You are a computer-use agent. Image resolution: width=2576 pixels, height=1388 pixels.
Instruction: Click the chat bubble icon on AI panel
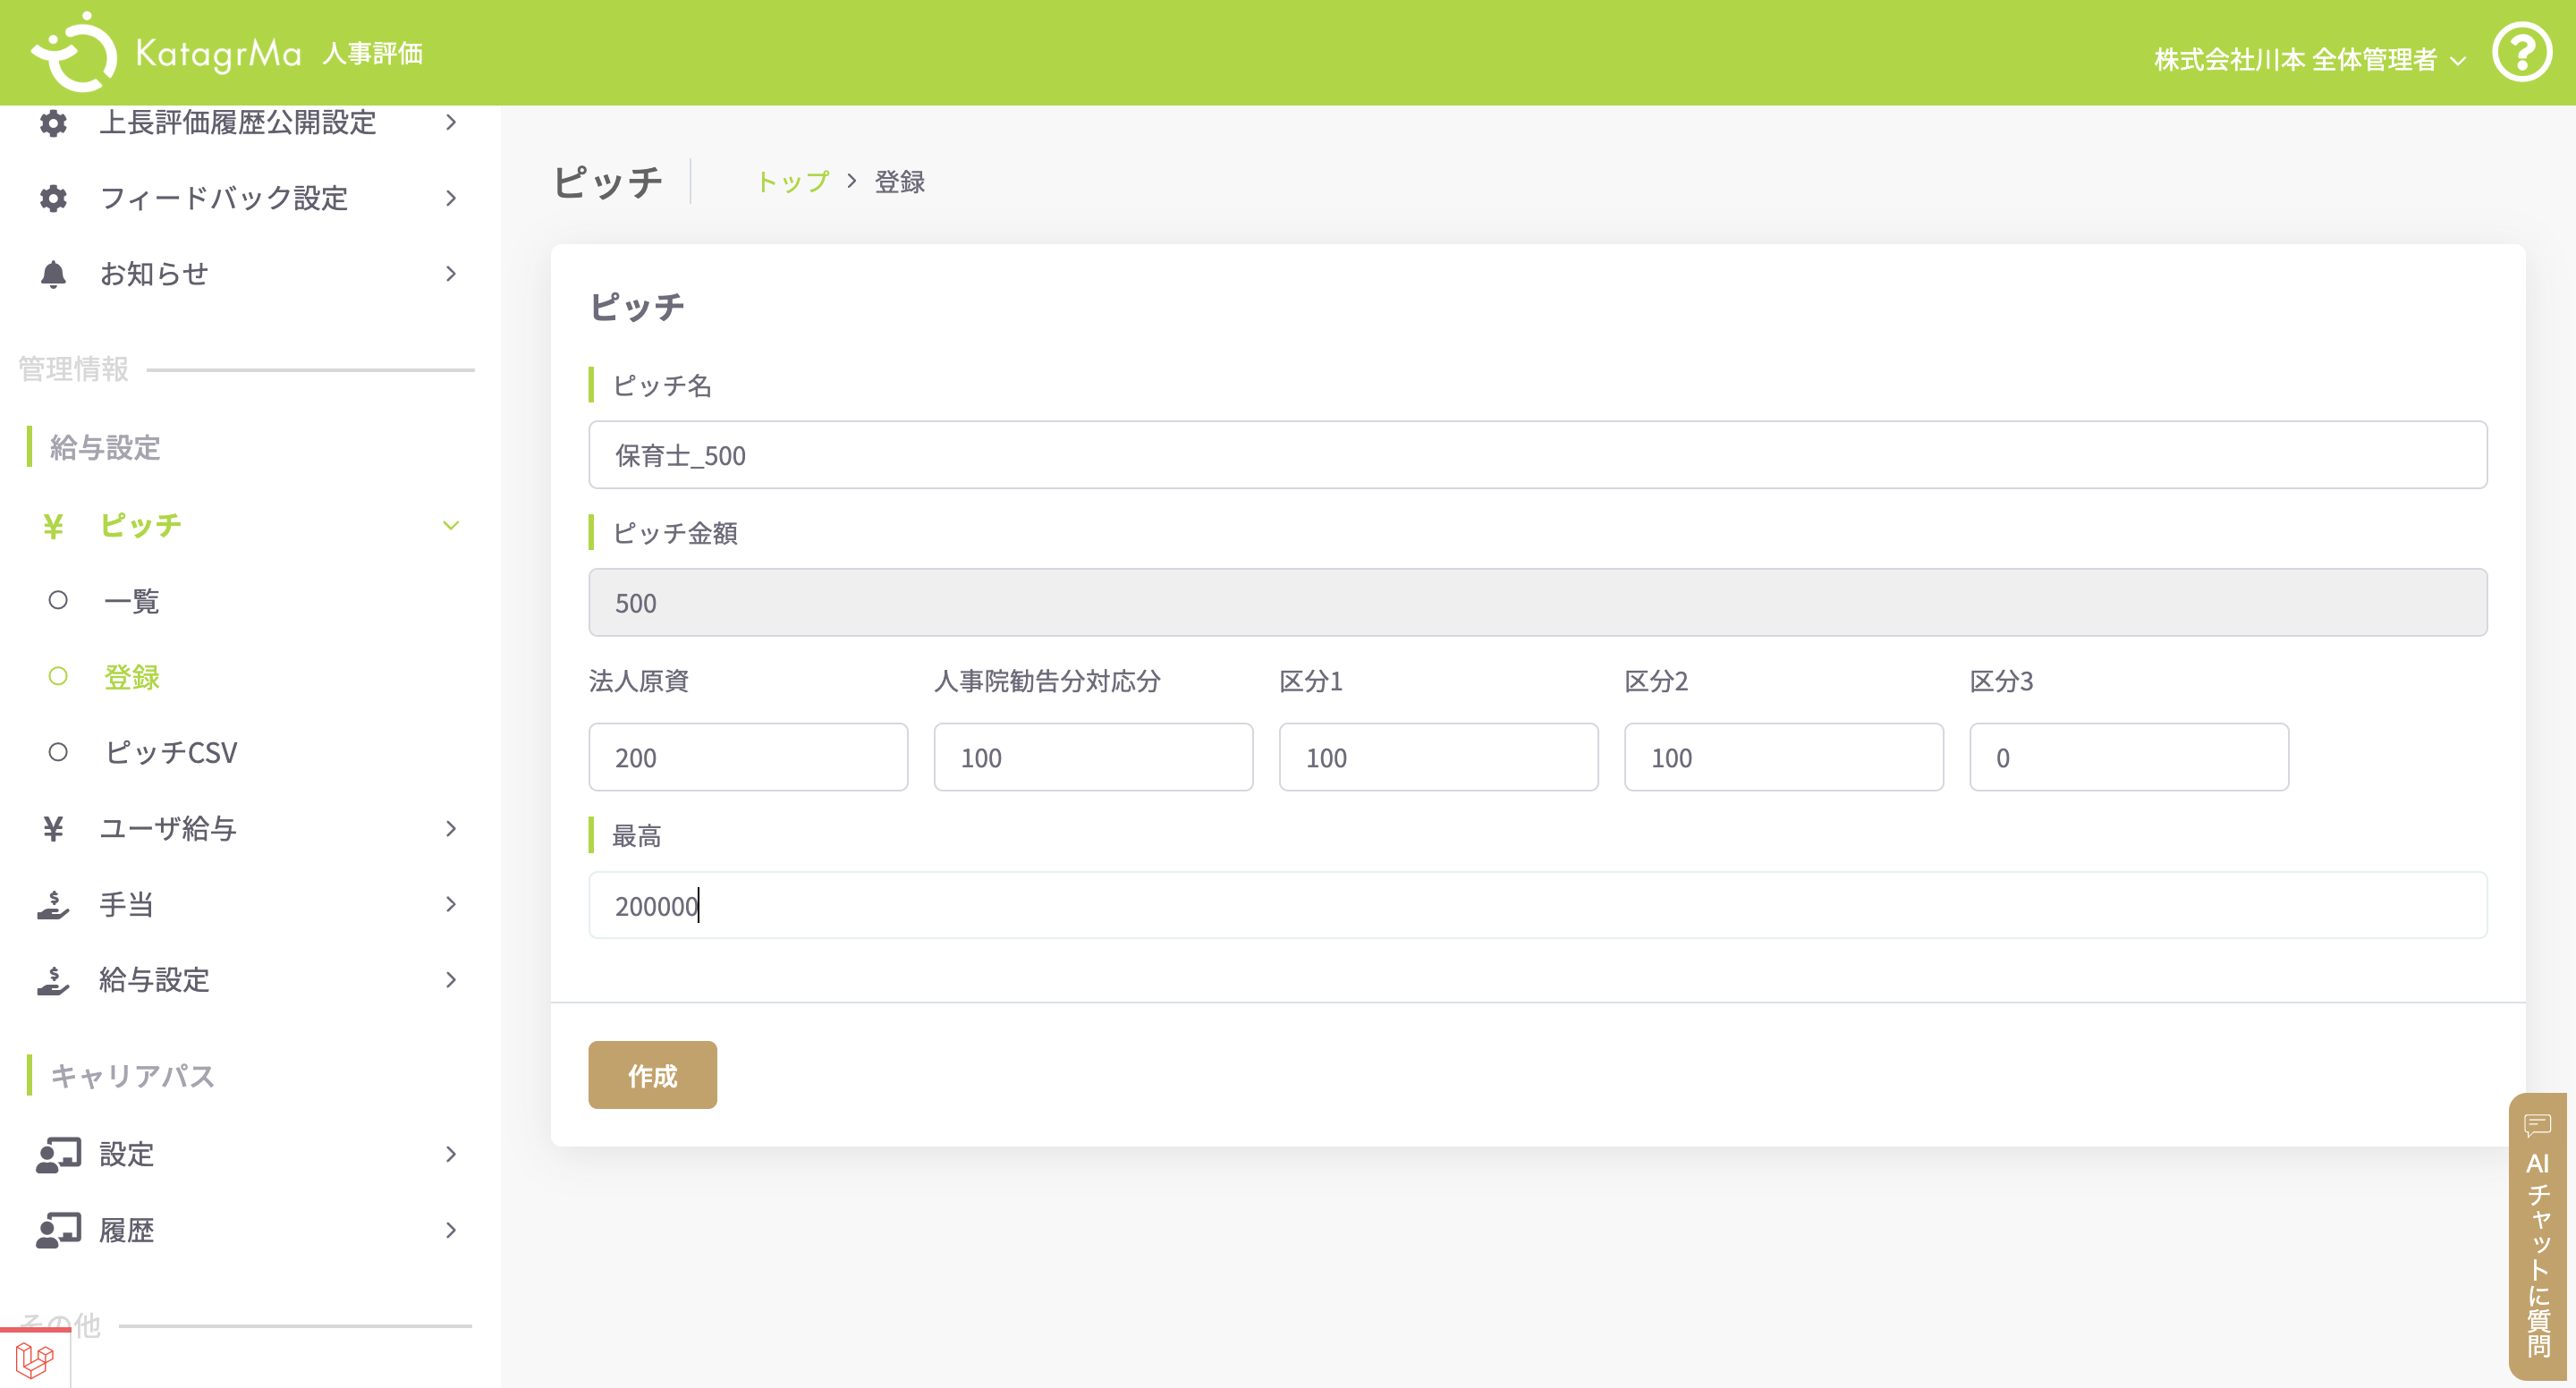tap(2537, 1126)
